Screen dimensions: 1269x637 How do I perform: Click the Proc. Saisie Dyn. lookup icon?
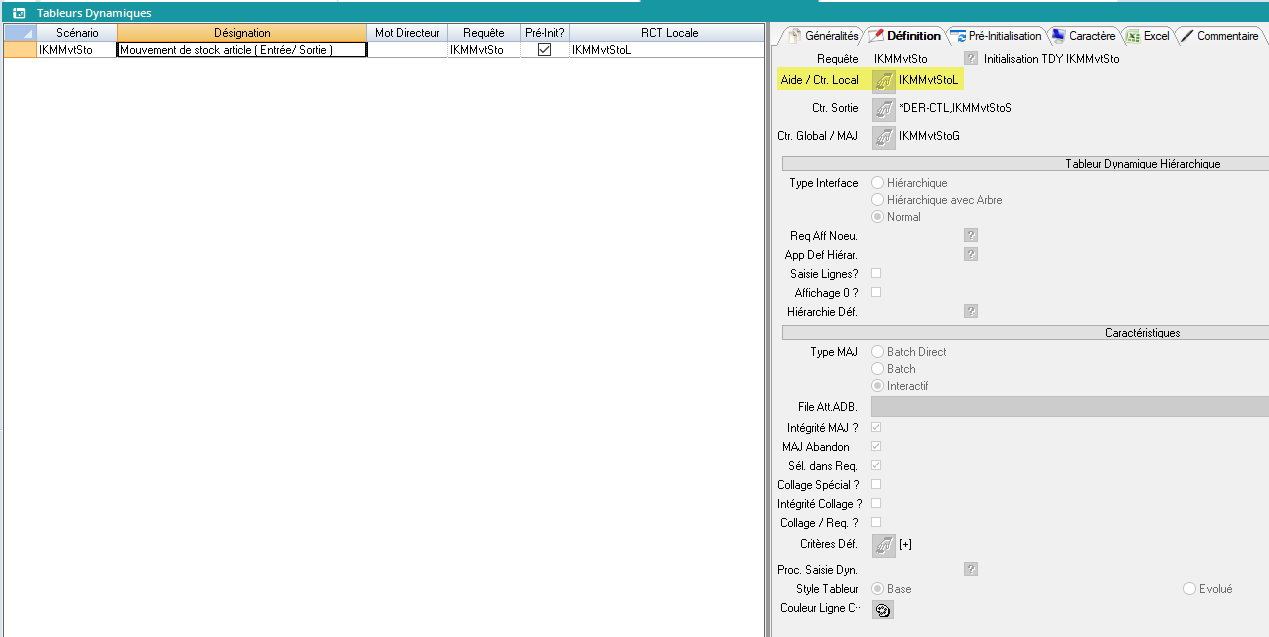point(970,569)
